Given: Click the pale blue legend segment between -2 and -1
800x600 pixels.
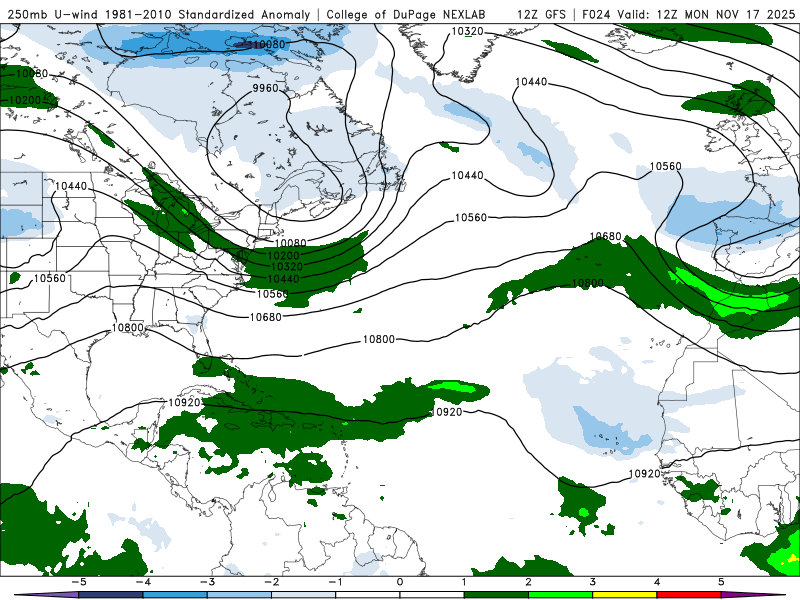Looking at the screenshot, I should tap(304, 595).
